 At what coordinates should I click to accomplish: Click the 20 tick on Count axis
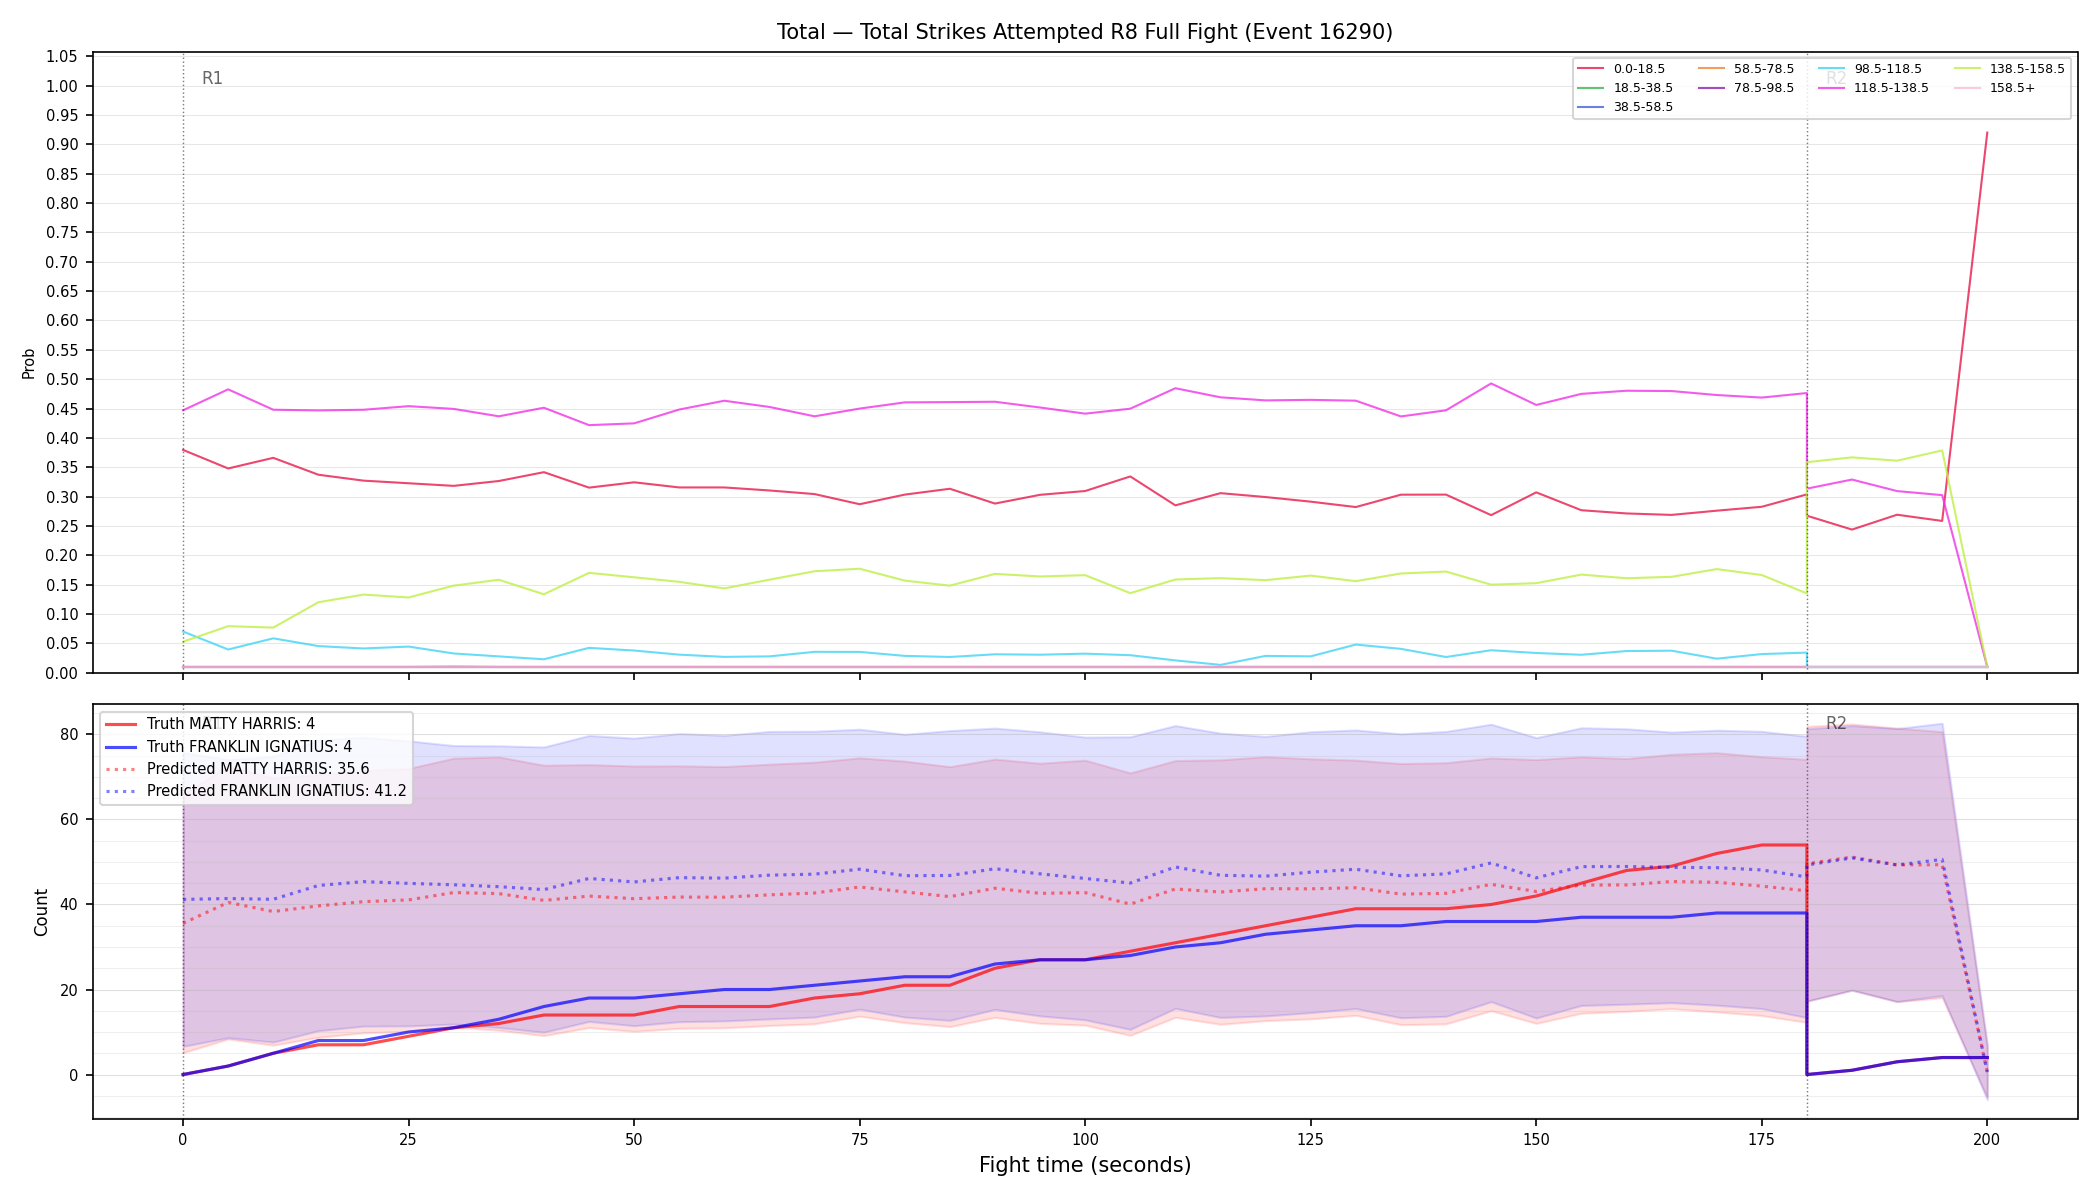(69, 991)
